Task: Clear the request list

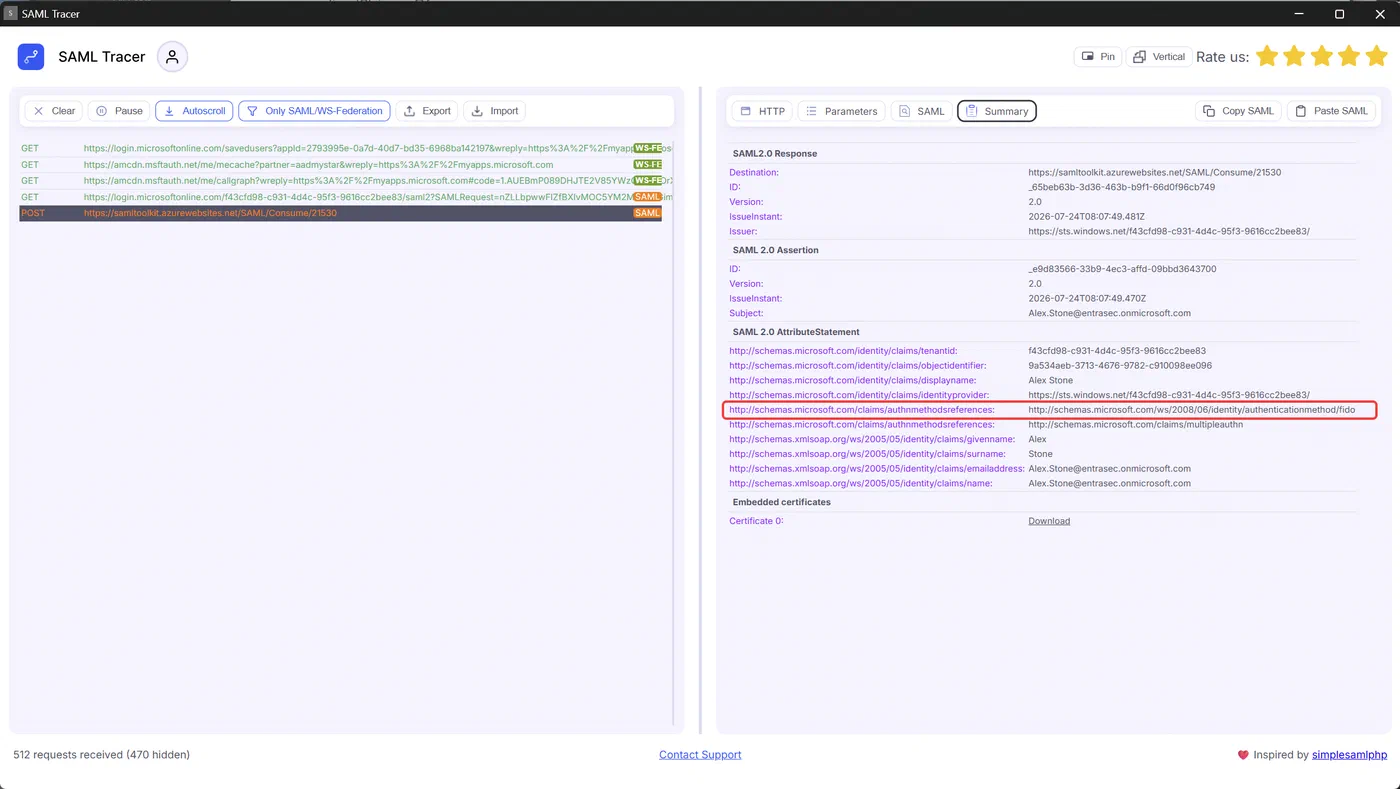Action: pyautogui.click(x=54, y=111)
